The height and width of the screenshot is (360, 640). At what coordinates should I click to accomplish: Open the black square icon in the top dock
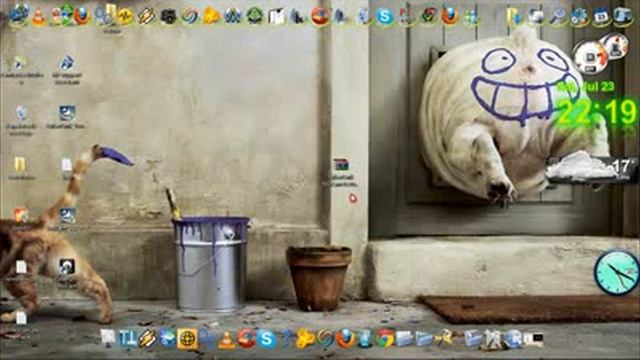[x=168, y=17]
